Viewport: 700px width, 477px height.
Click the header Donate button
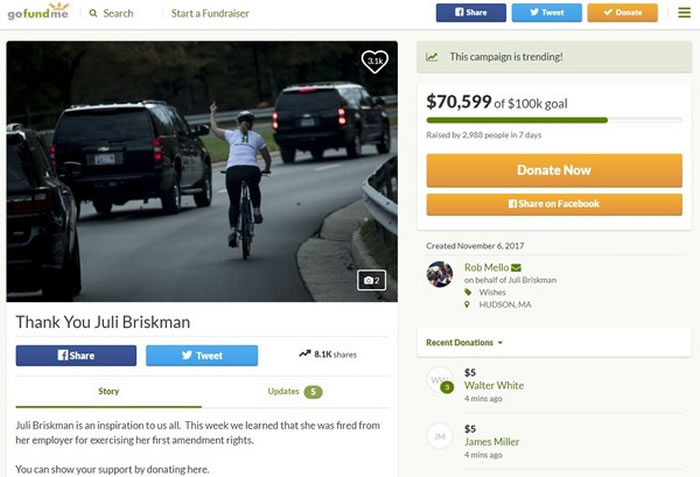(x=622, y=13)
